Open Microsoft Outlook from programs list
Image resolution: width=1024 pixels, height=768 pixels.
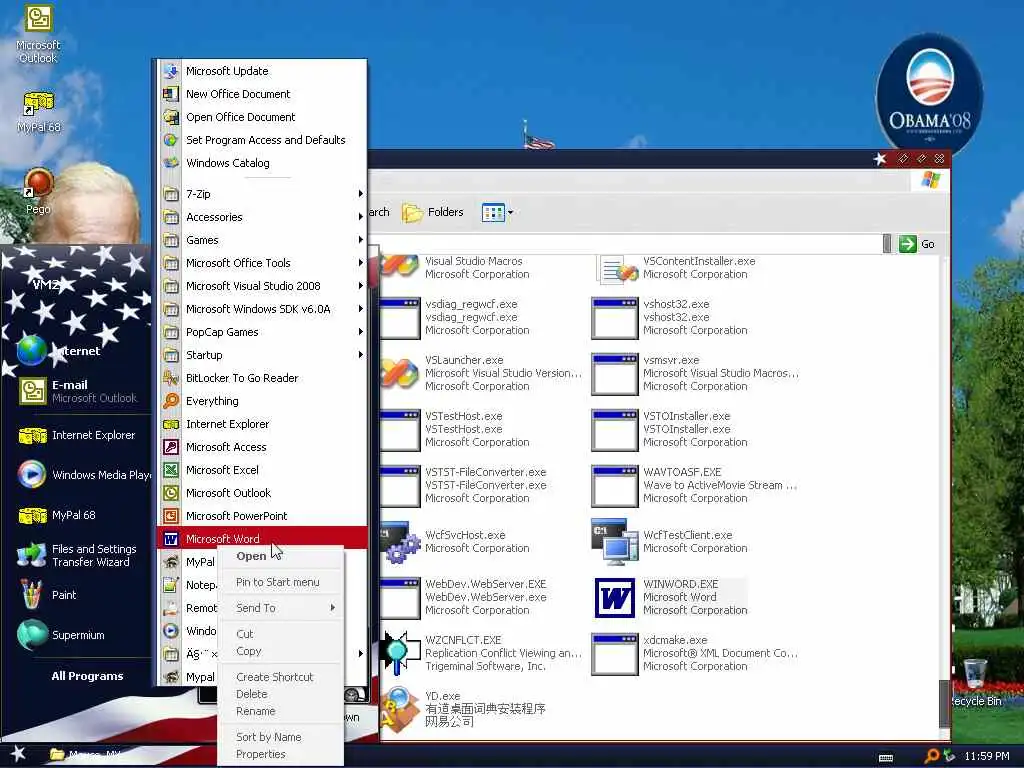(261, 492)
